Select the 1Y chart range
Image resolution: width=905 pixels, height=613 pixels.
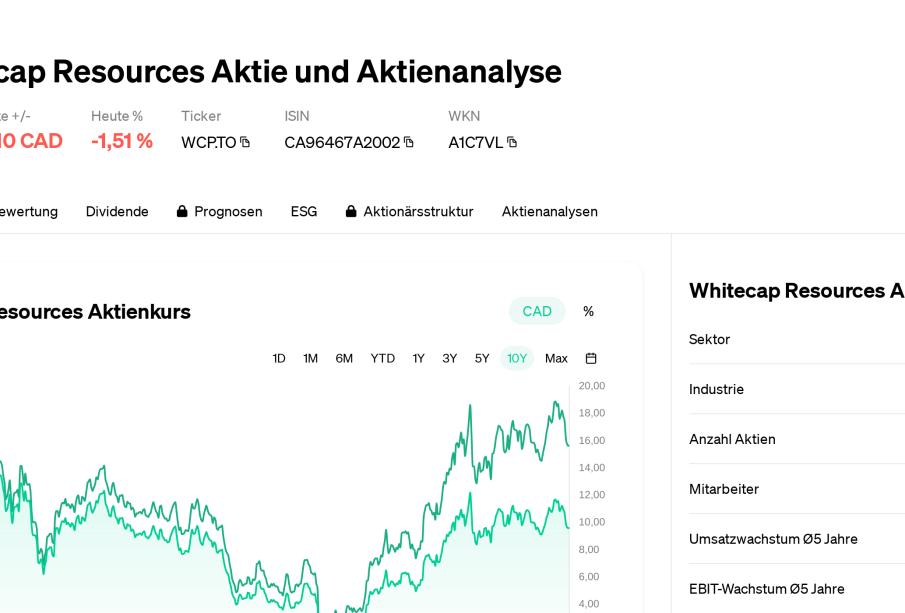[x=418, y=358]
